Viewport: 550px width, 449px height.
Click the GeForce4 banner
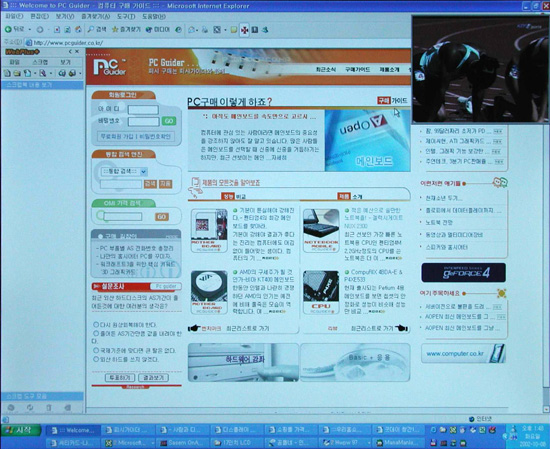pyautogui.click(x=463, y=273)
